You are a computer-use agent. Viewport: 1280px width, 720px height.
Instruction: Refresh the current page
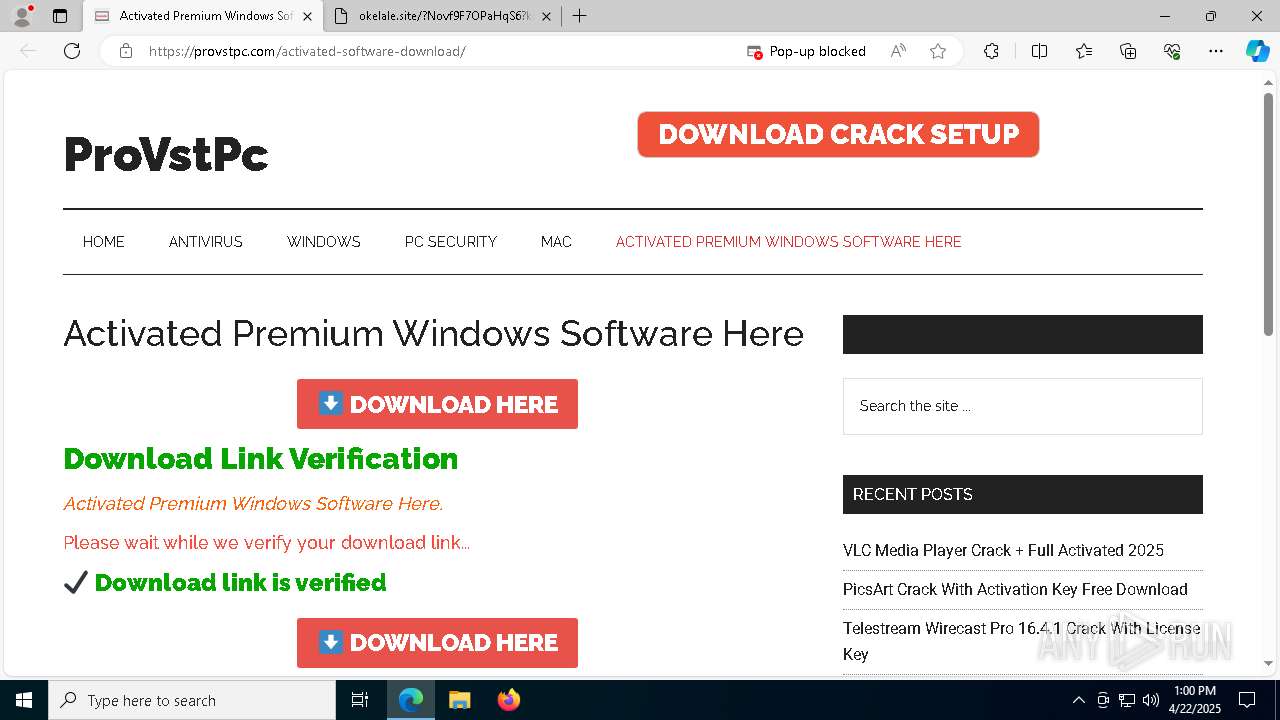pyautogui.click(x=72, y=51)
